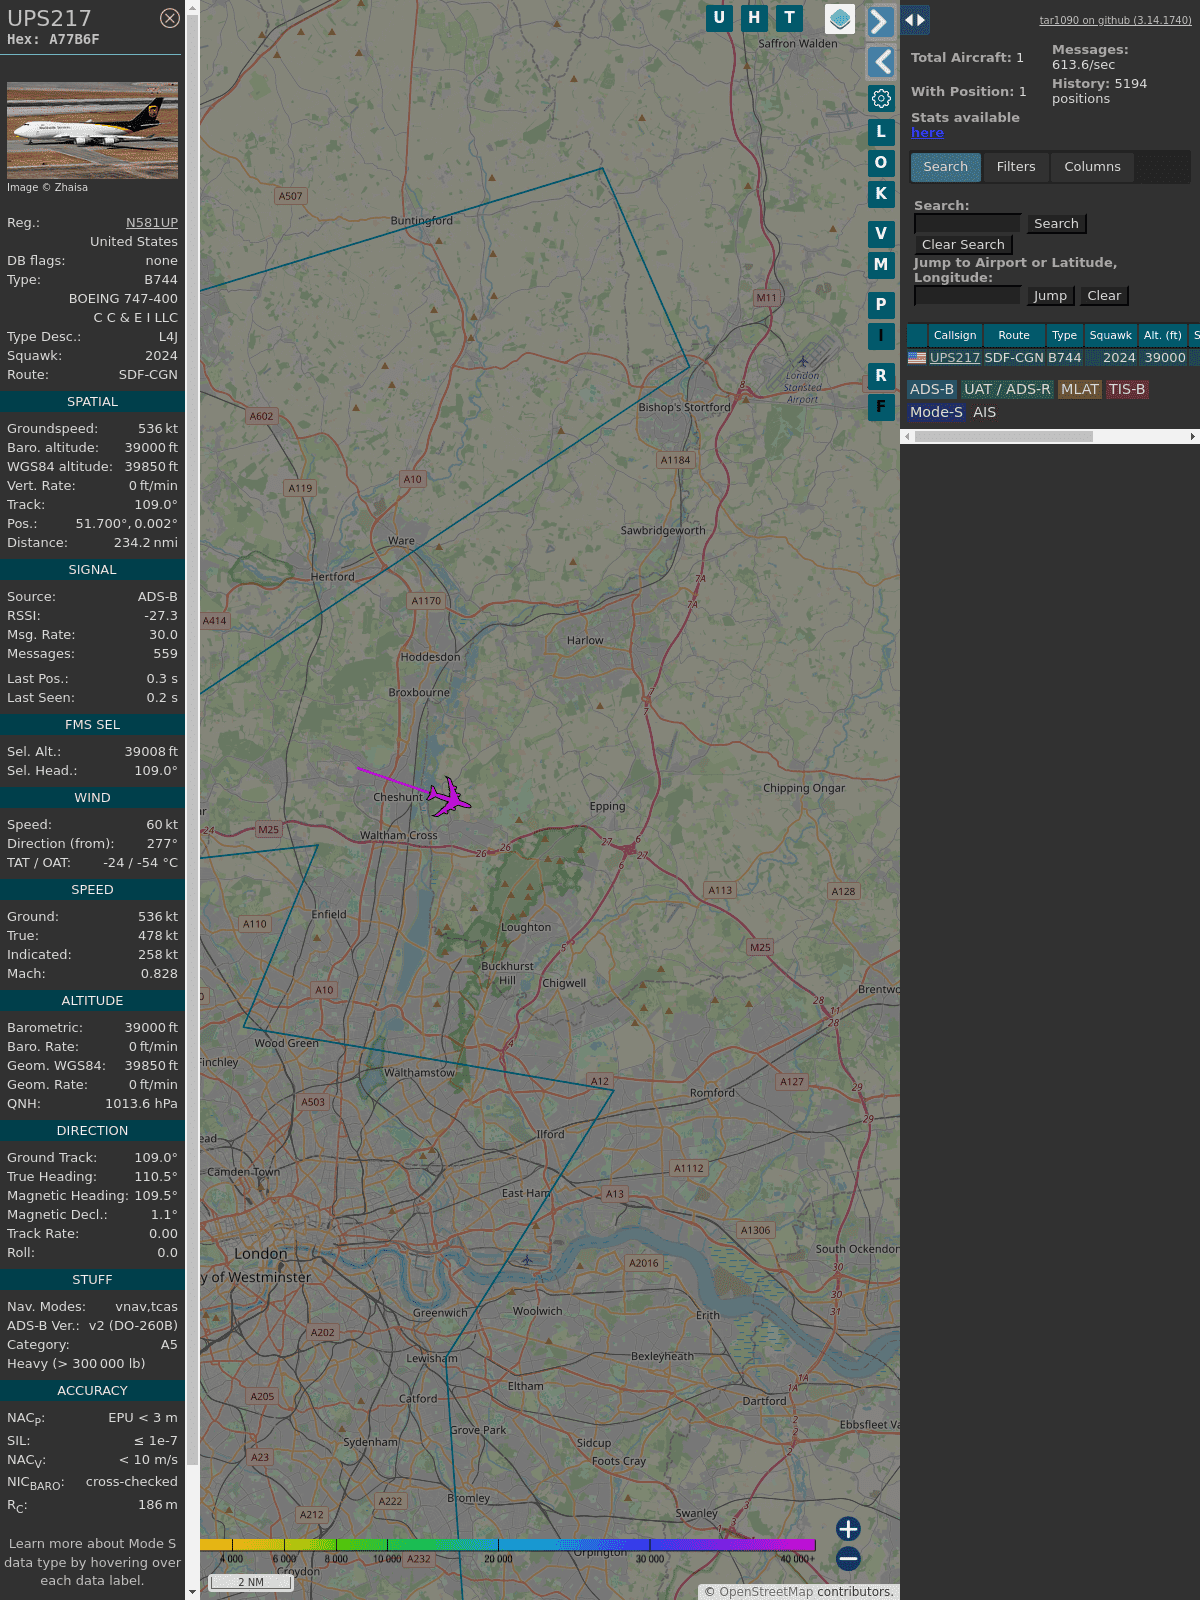1200x1600 pixels.
Task: Sort table by Callsign column
Action: [955, 336]
